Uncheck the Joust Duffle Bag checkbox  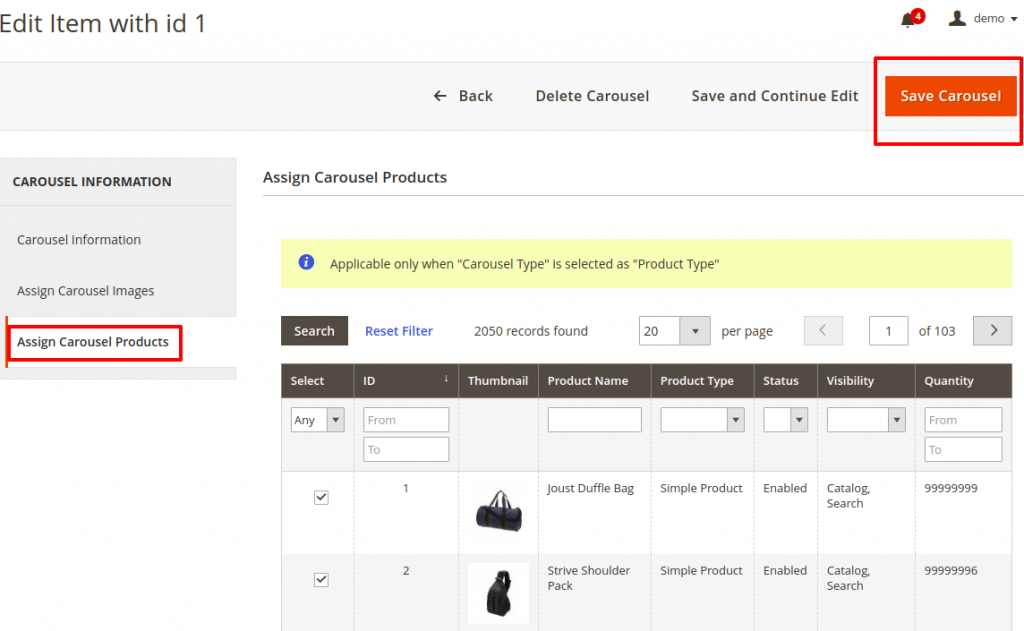click(x=321, y=497)
